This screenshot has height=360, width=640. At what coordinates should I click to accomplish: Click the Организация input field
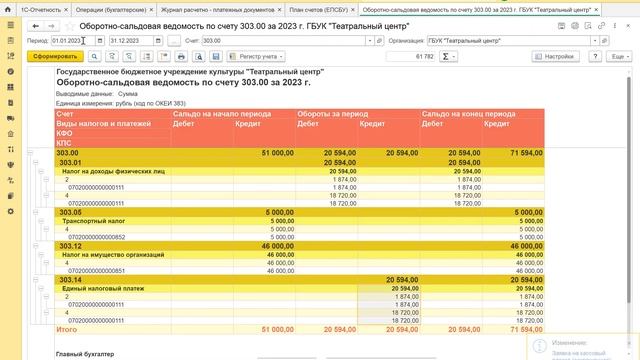click(x=509, y=41)
